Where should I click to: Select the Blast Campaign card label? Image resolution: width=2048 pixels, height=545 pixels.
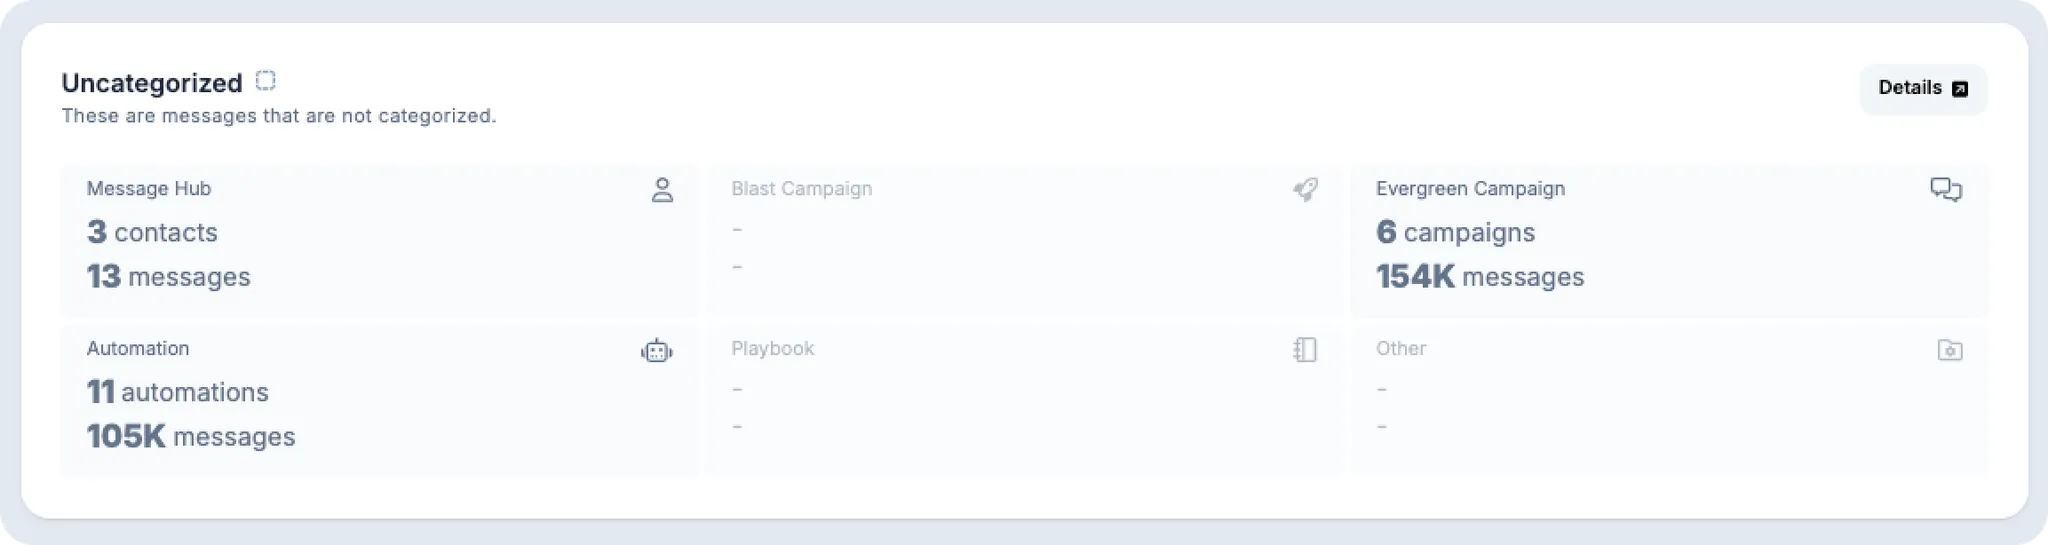pos(801,189)
